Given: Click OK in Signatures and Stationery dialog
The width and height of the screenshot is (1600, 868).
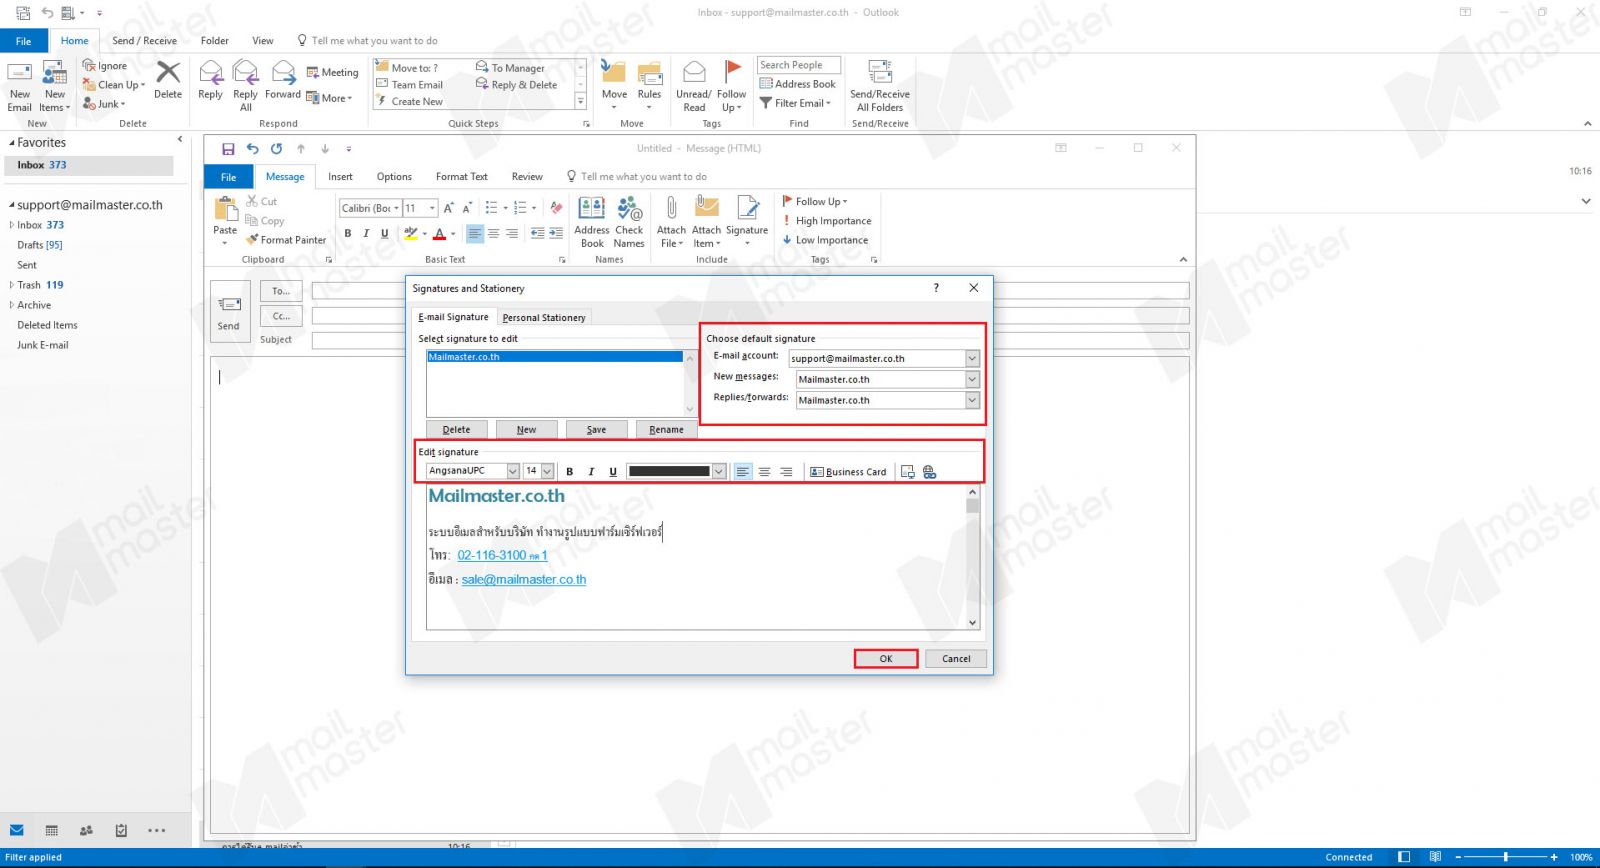Looking at the screenshot, I should tap(886, 658).
